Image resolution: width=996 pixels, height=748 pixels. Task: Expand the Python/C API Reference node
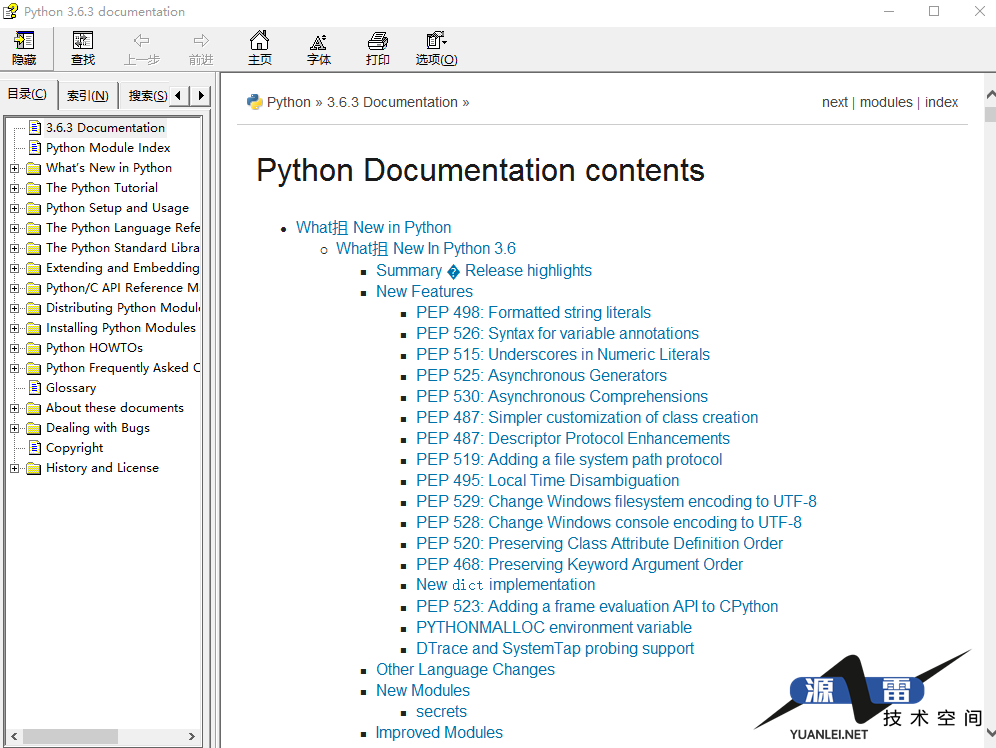click(15, 288)
